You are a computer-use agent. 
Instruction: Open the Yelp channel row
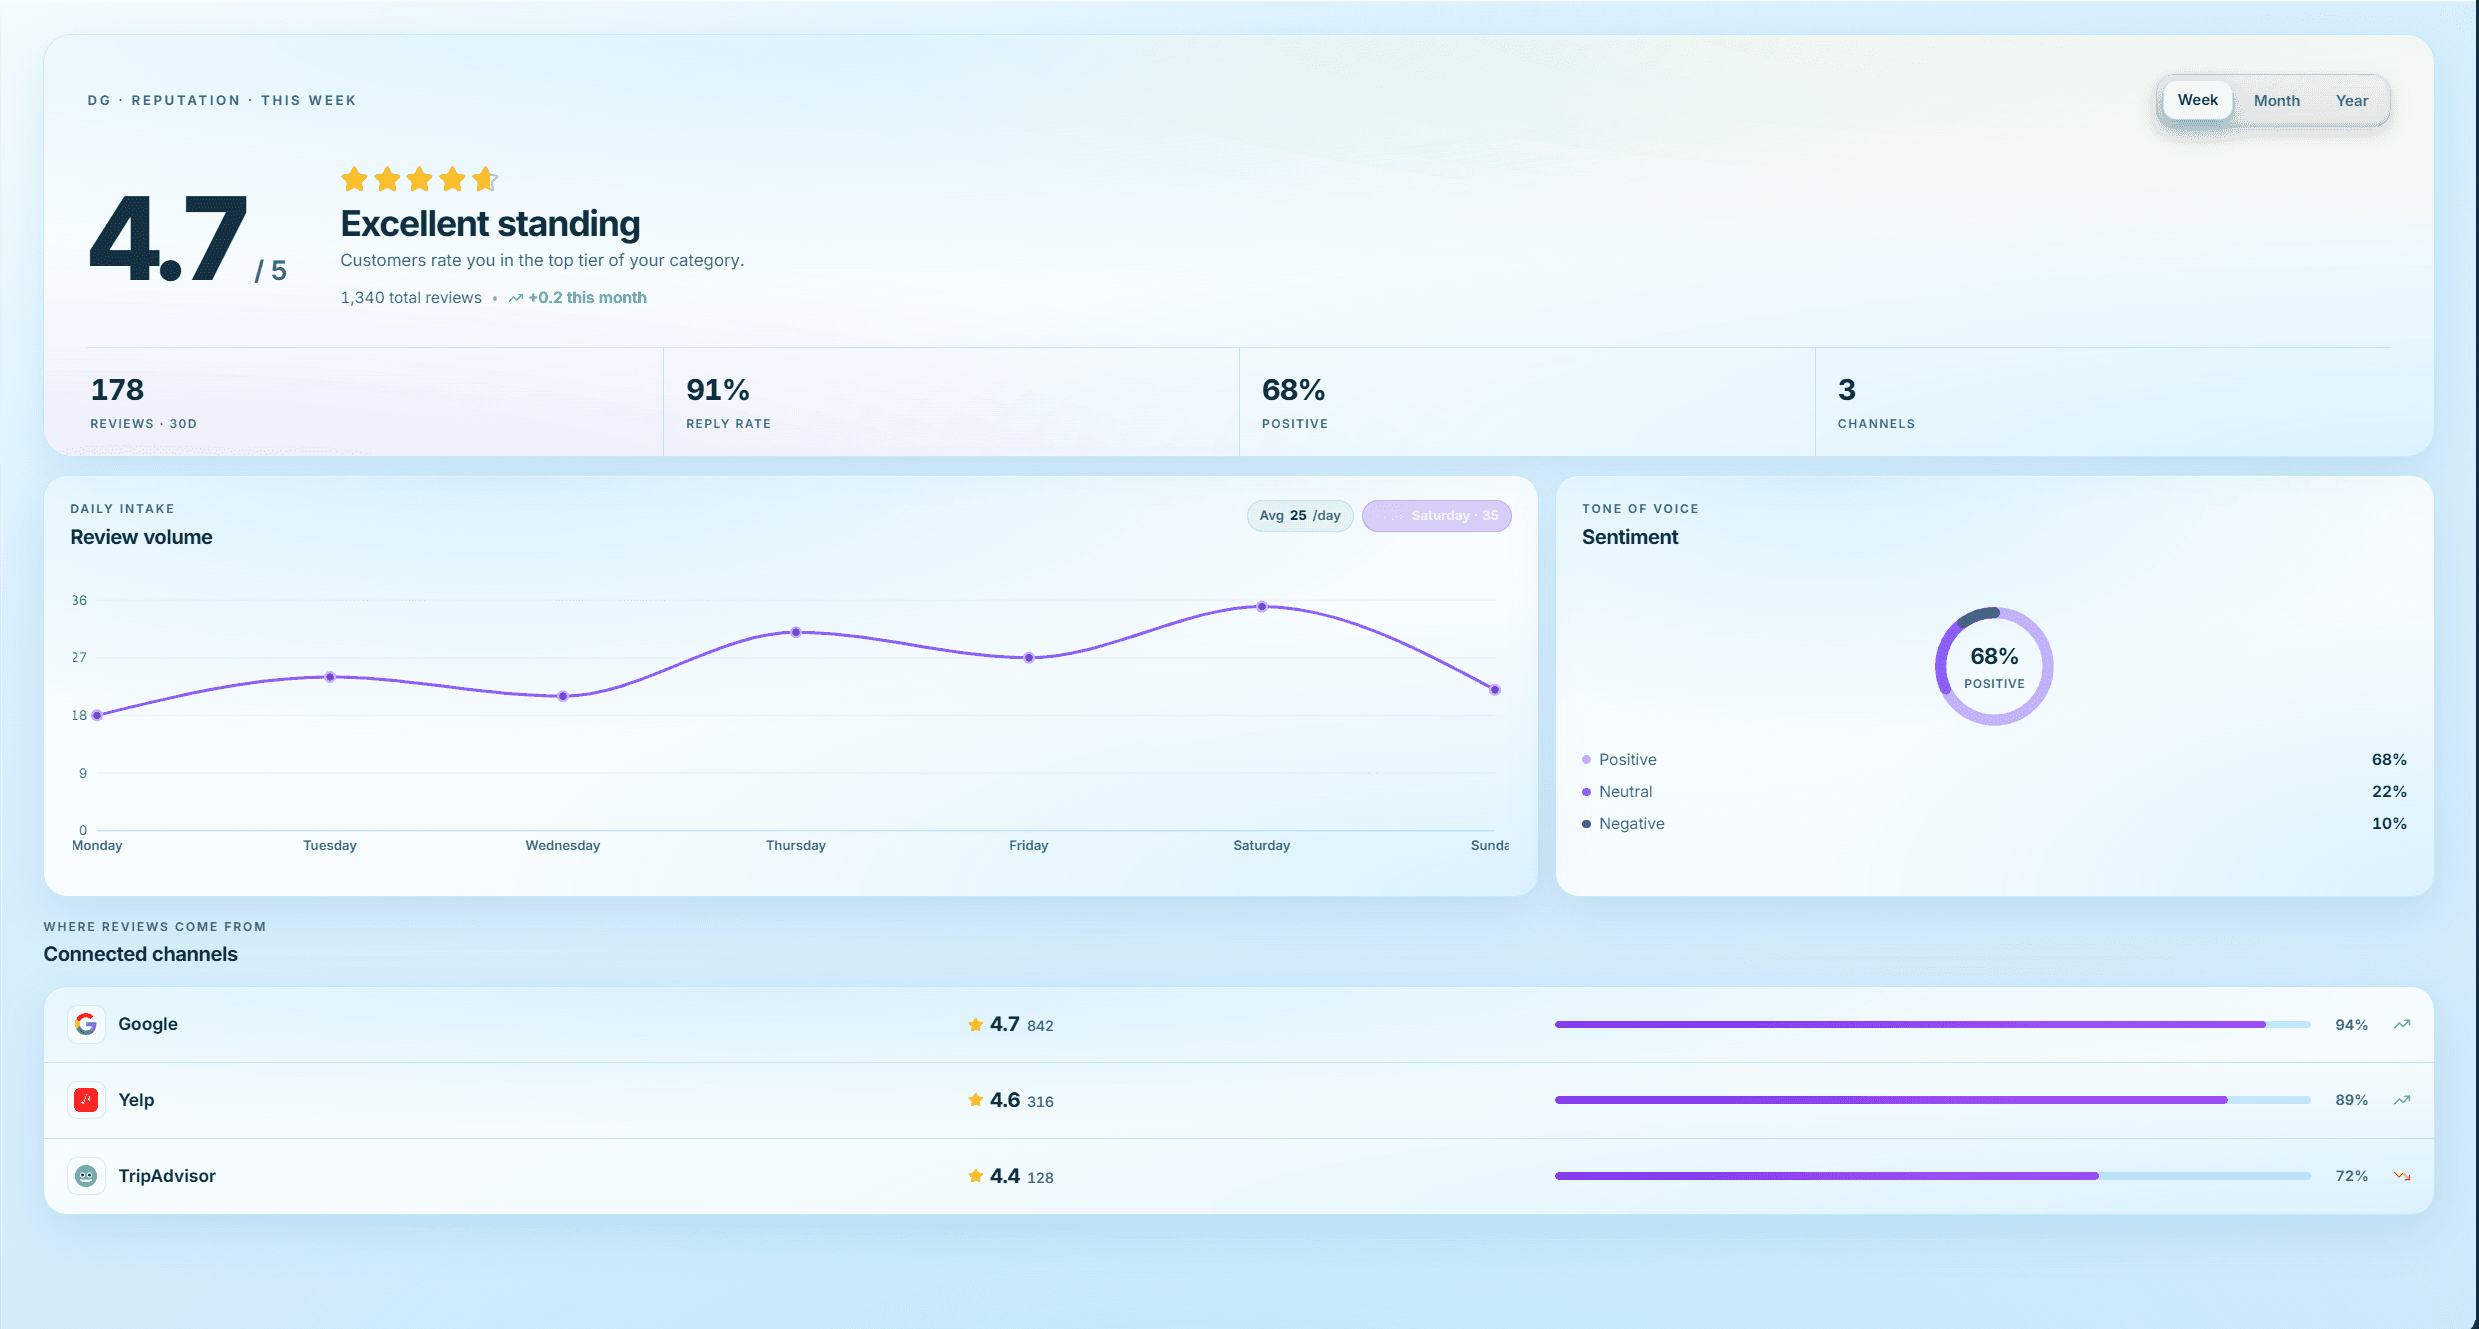point(1238,1100)
